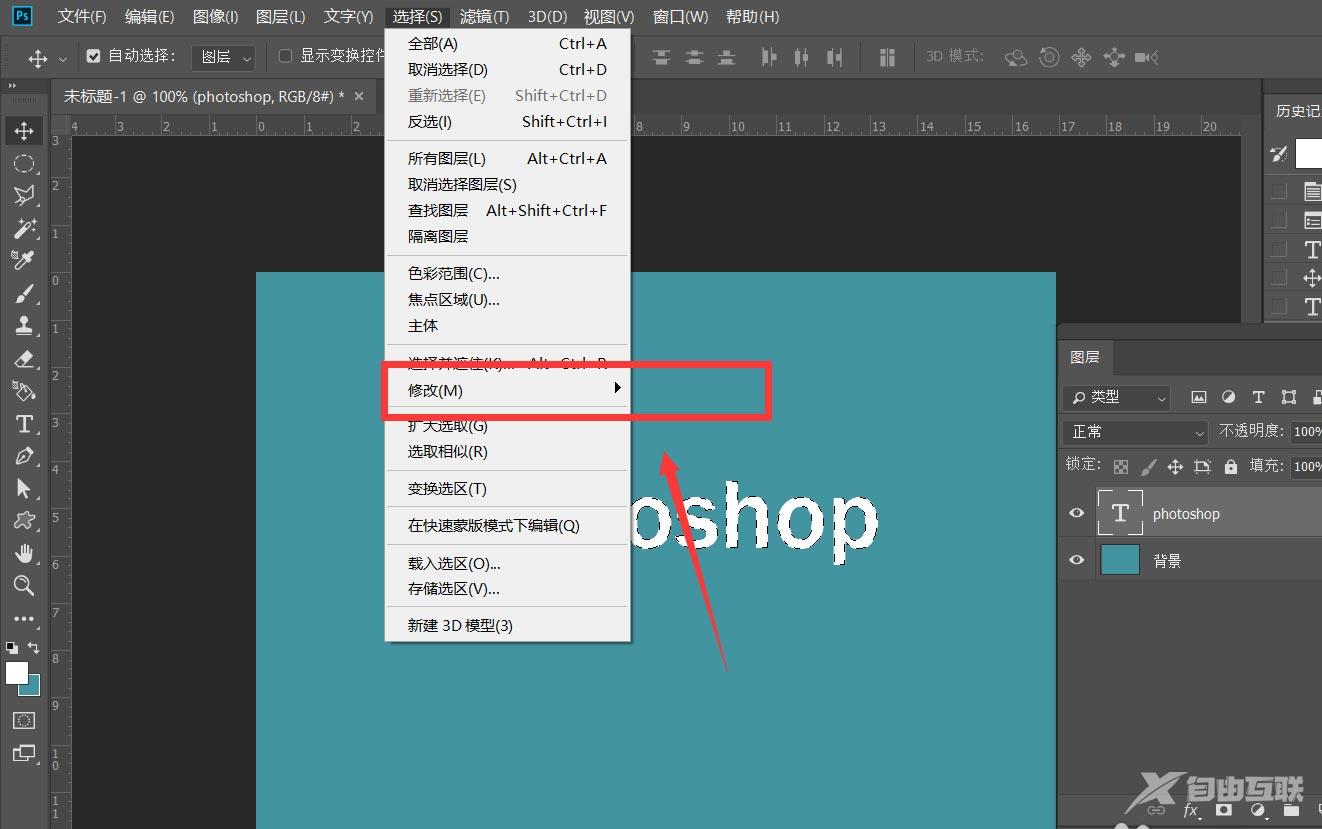The width and height of the screenshot is (1322, 829).
Task: Click the 填充 fill value field
Action: click(x=1305, y=466)
